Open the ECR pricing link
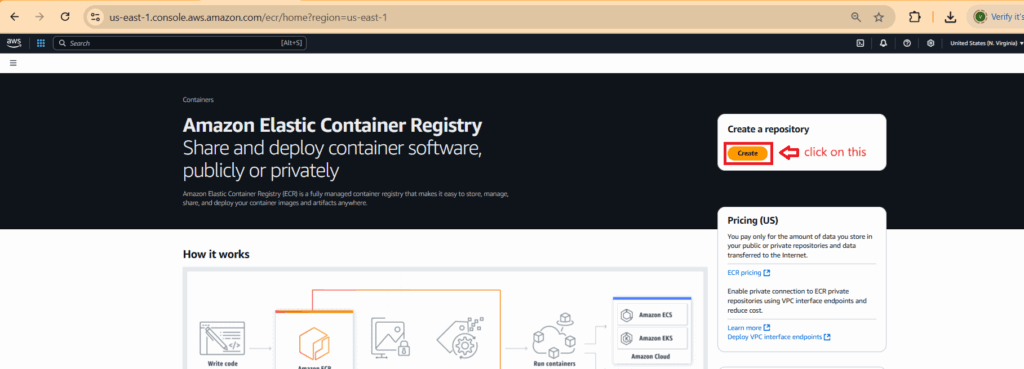 coord(748,272)
